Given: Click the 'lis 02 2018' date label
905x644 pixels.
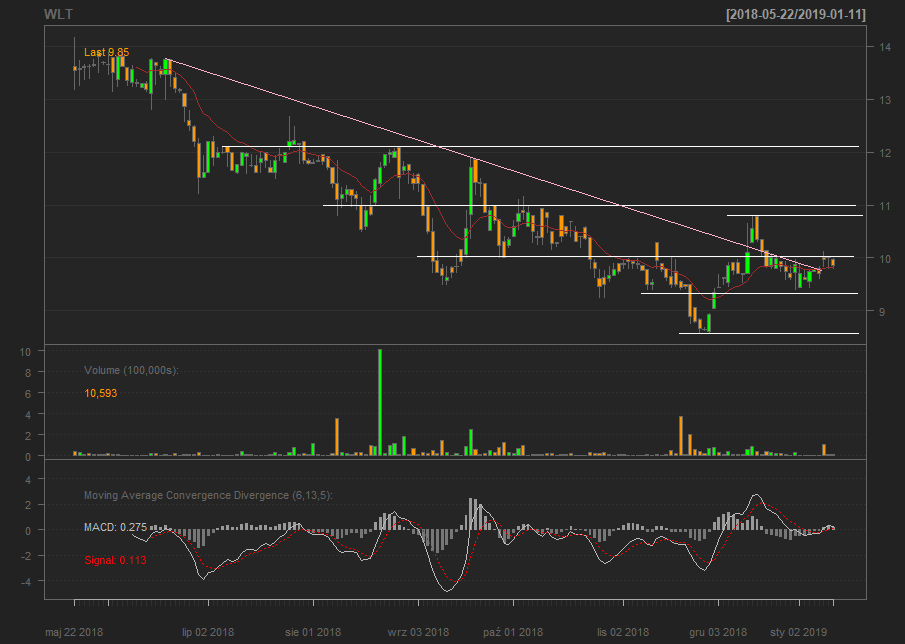Looking at the screenshot, I should (623, 632).
